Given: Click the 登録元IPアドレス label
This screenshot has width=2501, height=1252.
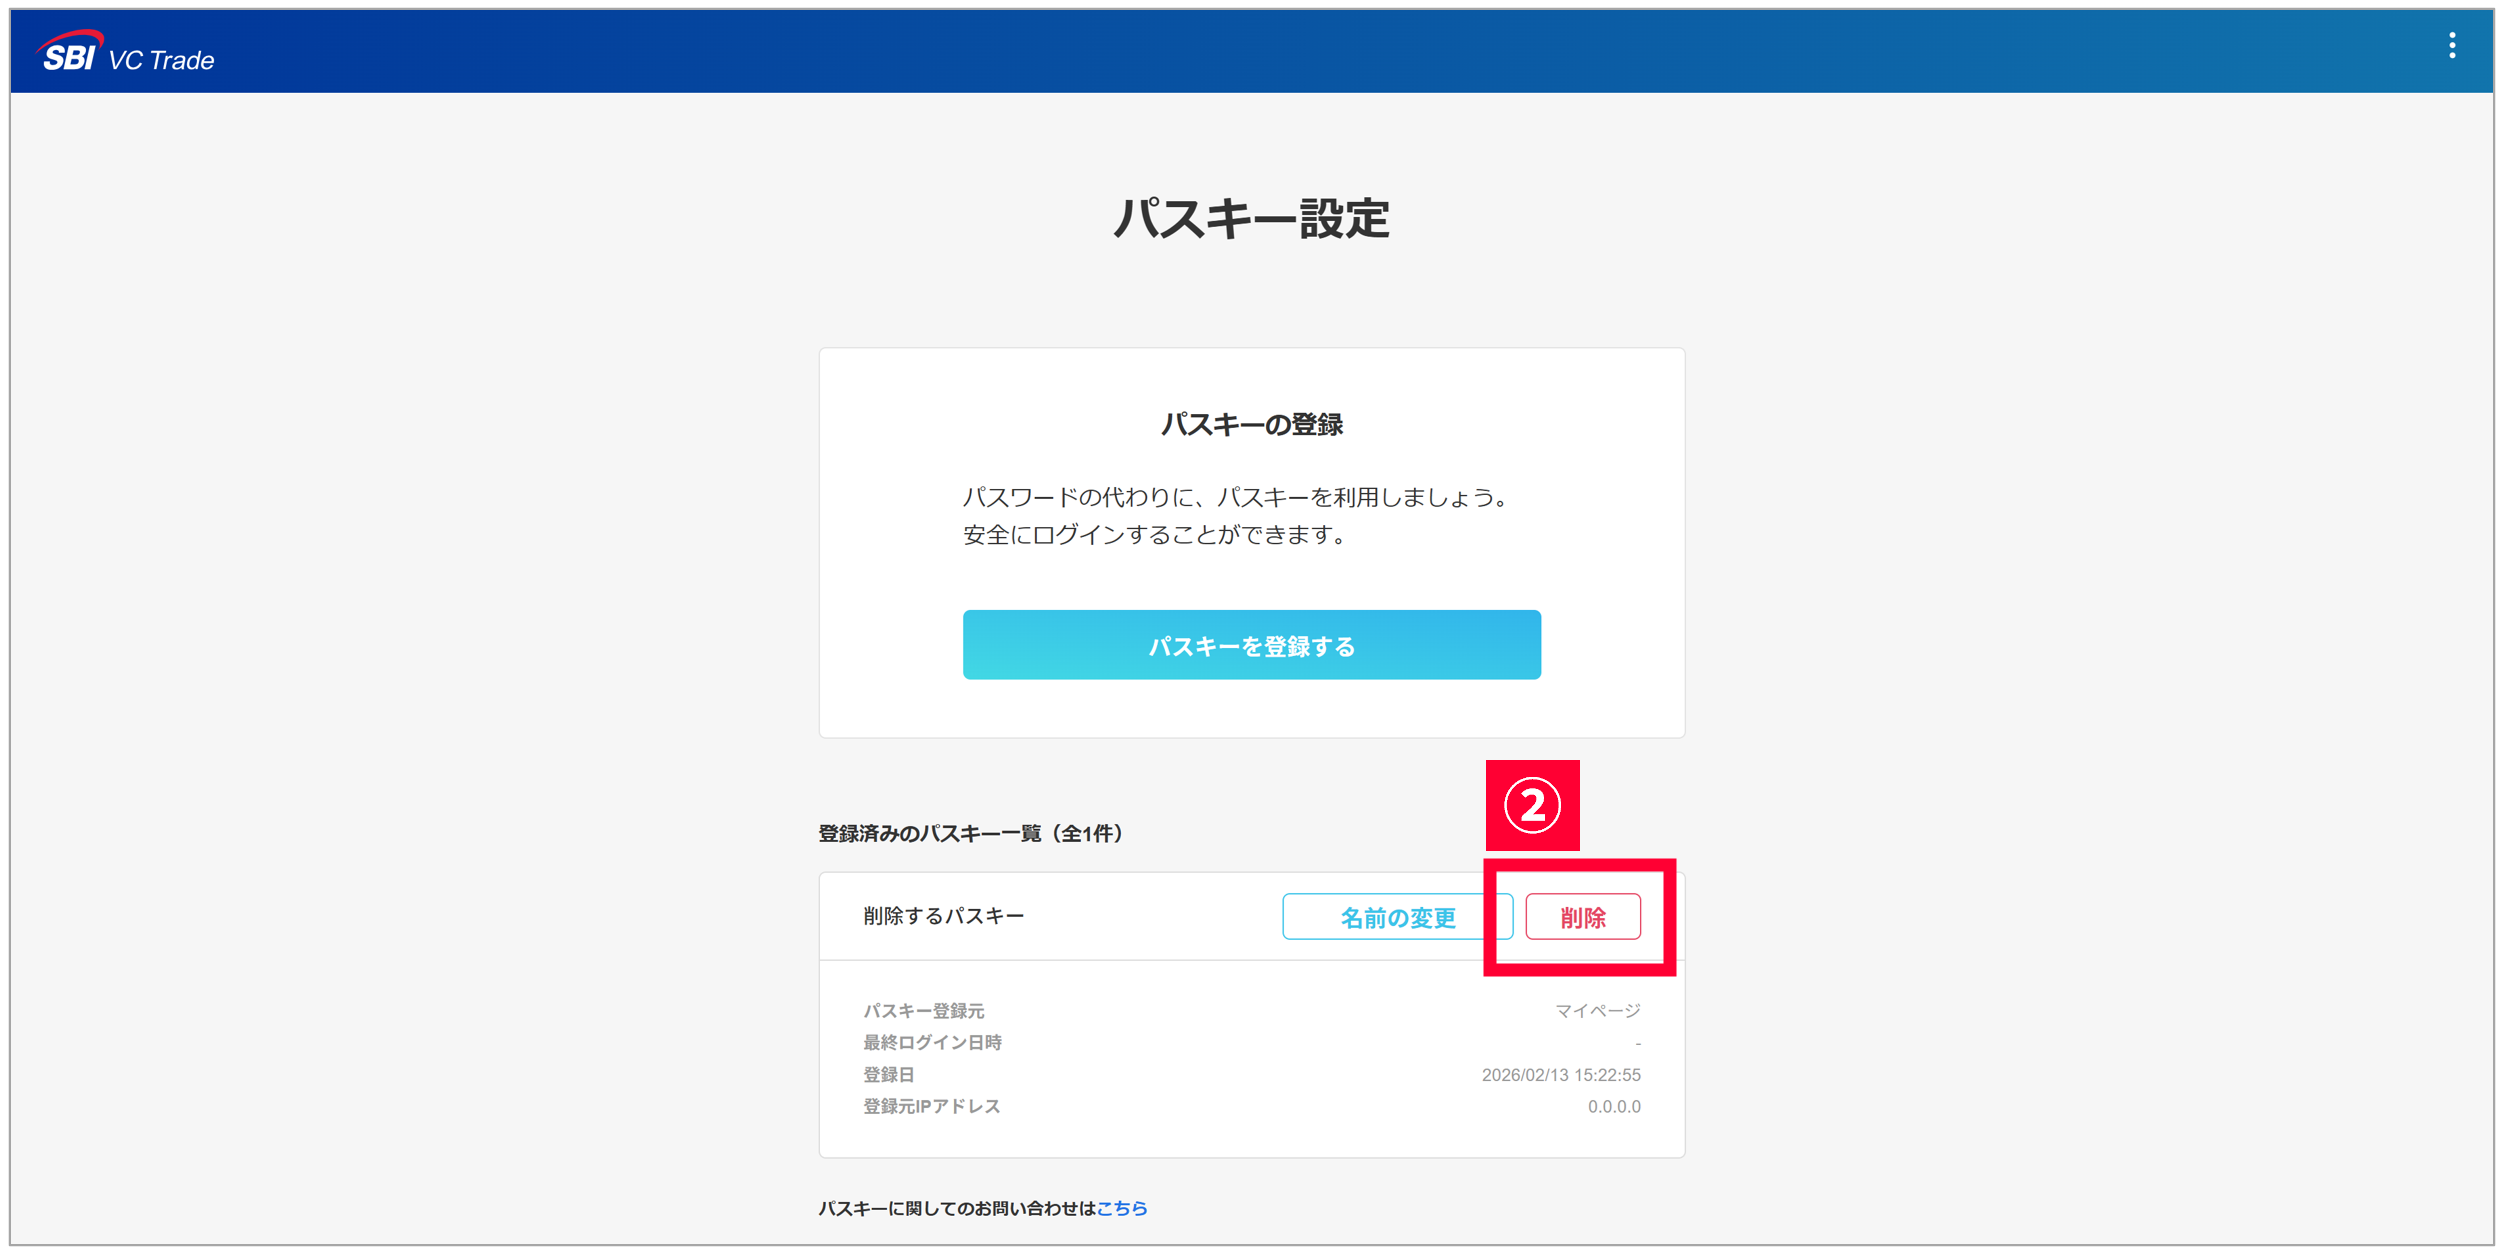Looking at the screenshot, I should pos(931,1106).
